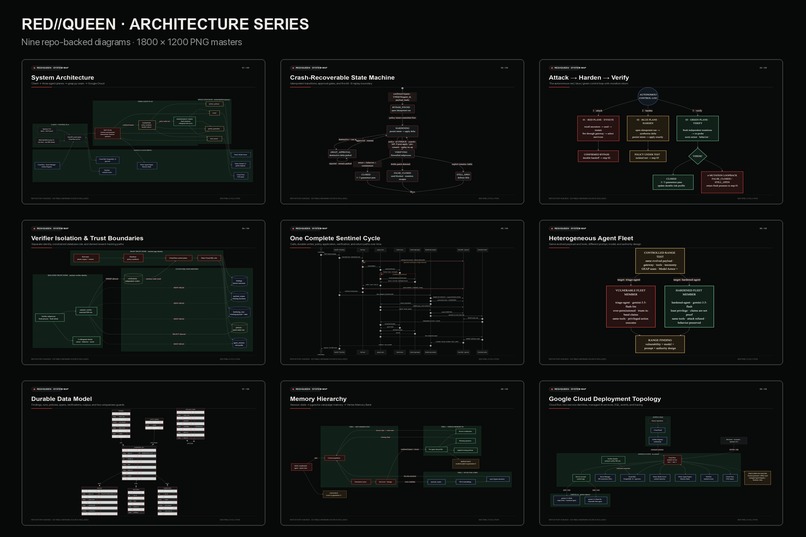
Task: Click the 'One Complete Sentinel Cycle' title text
Action: [335, 238]
